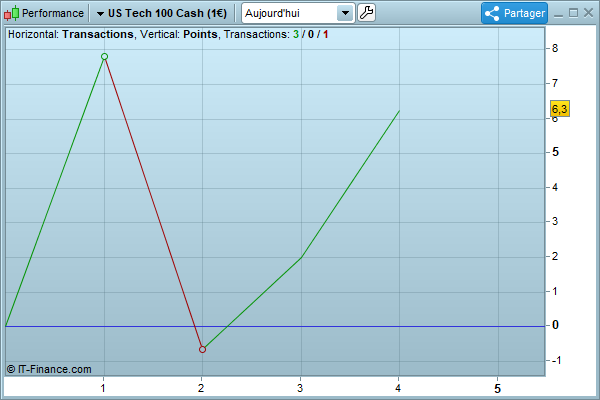The image size is (600, 400).
Task: Close the Performance window
Action: click(x=589, y=13)
